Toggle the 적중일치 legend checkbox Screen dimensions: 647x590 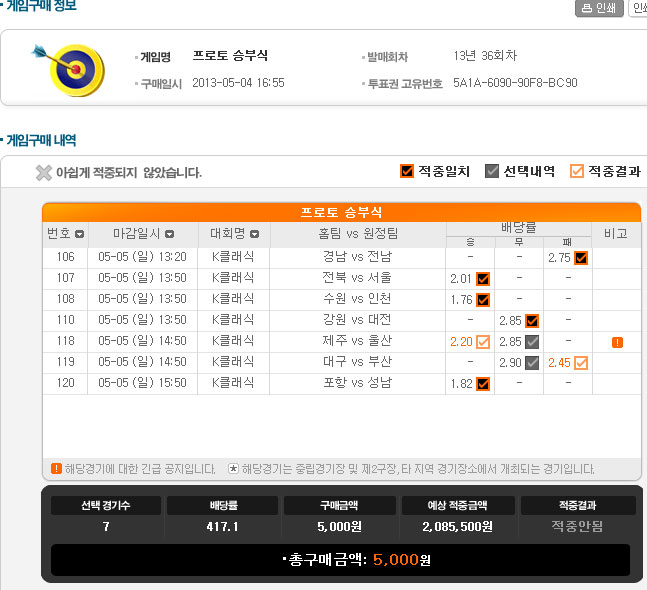coord(406,171)
